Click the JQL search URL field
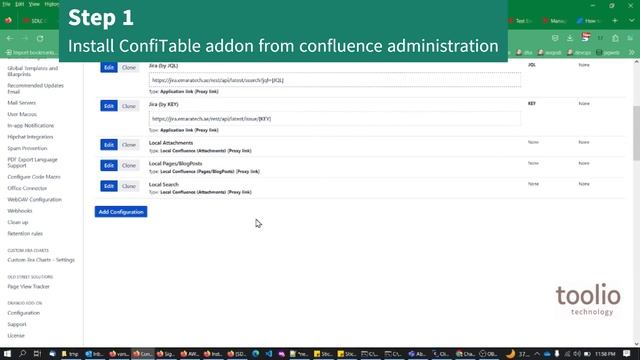Viewport: 640px width, 360px height. click(x=335, y=80)
